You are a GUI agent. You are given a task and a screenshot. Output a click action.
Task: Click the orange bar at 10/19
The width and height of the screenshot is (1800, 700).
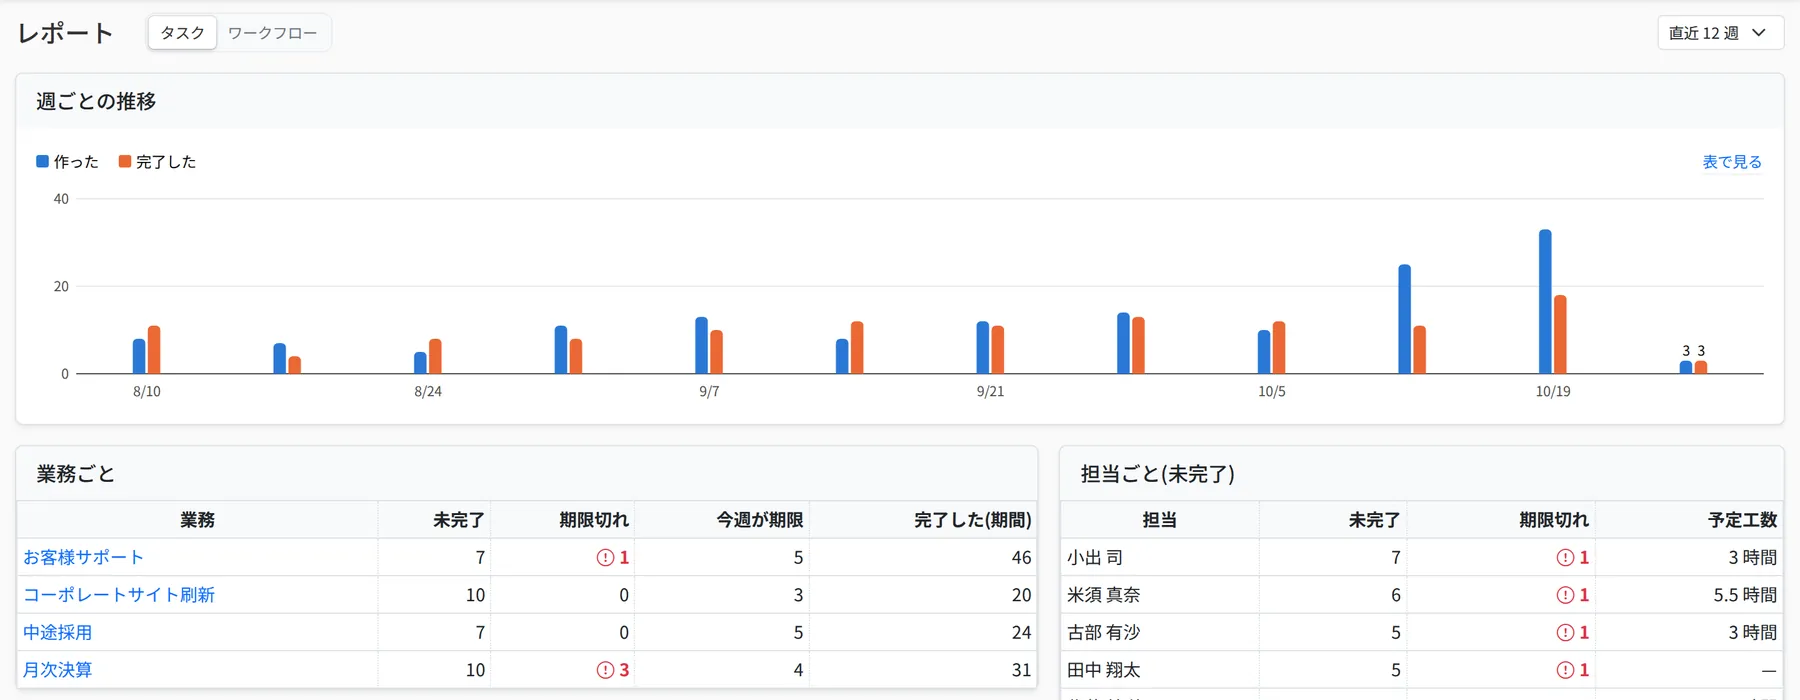click(1560, 335)
